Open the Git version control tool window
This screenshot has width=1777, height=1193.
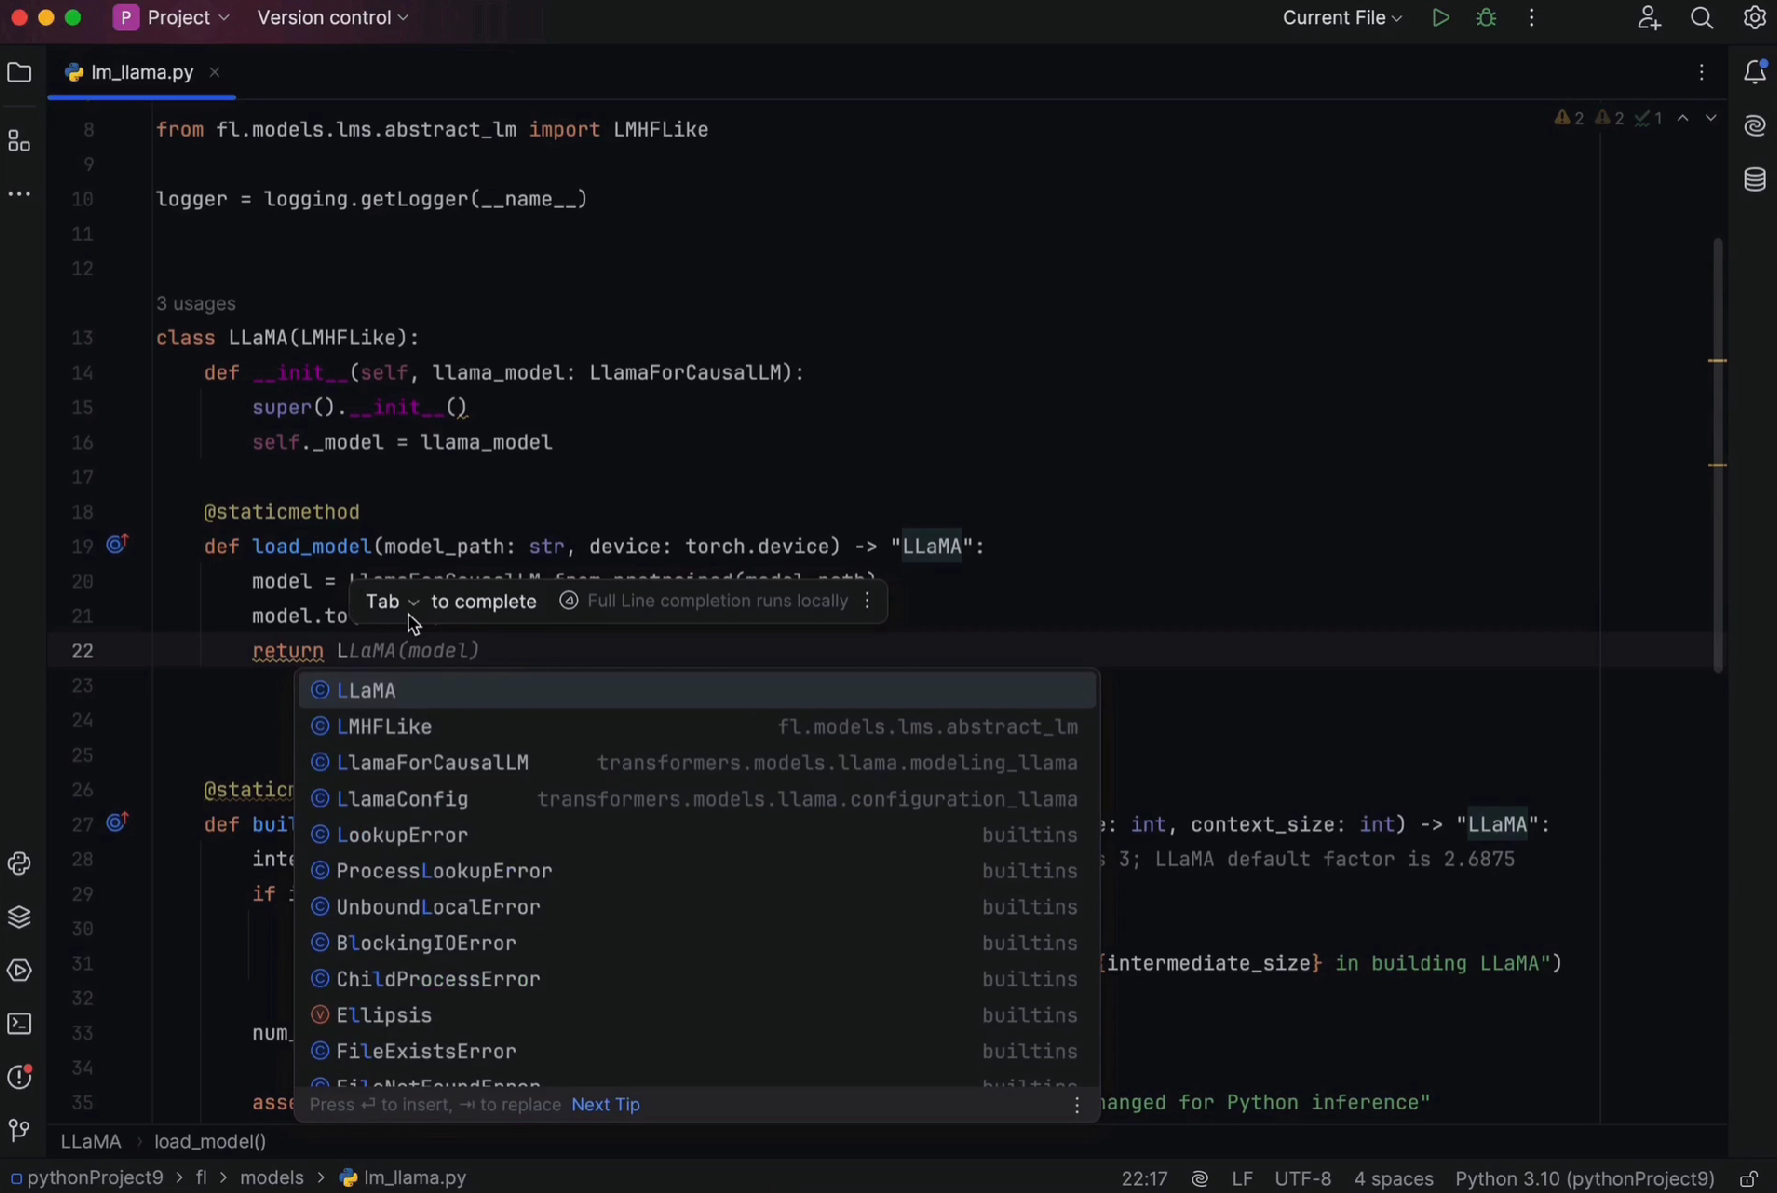(x=19, y=1131)
